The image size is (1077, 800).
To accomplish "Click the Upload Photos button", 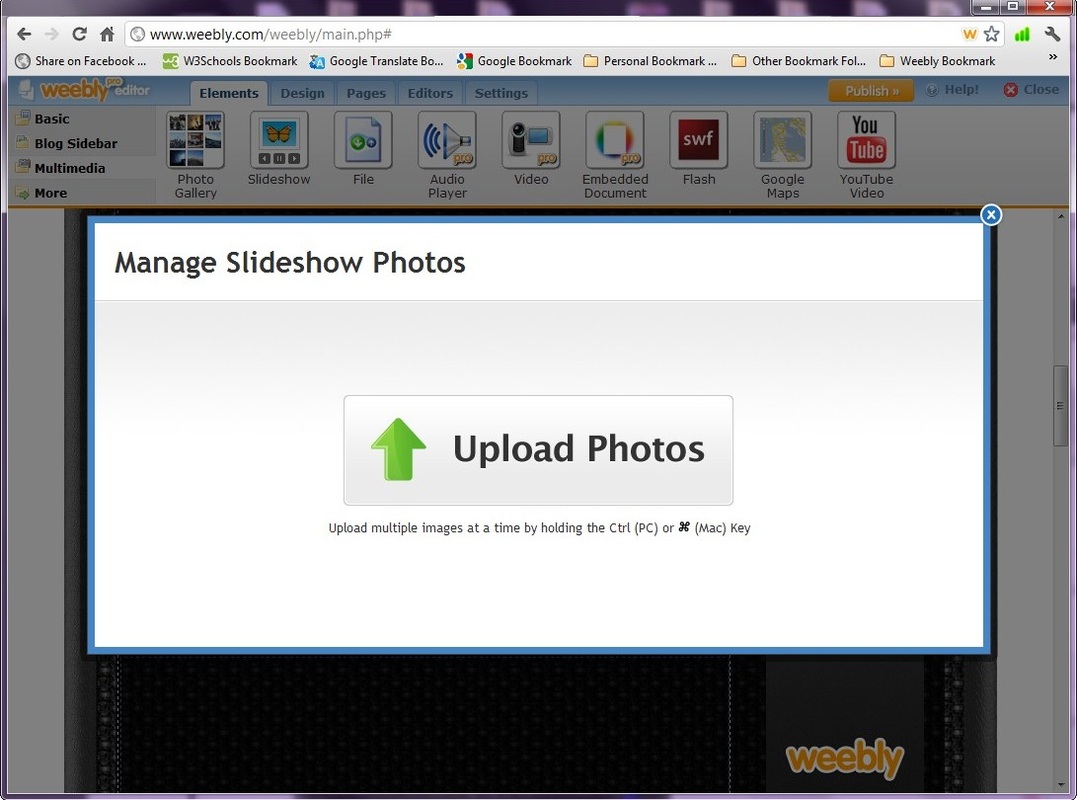I will [538, 450].
